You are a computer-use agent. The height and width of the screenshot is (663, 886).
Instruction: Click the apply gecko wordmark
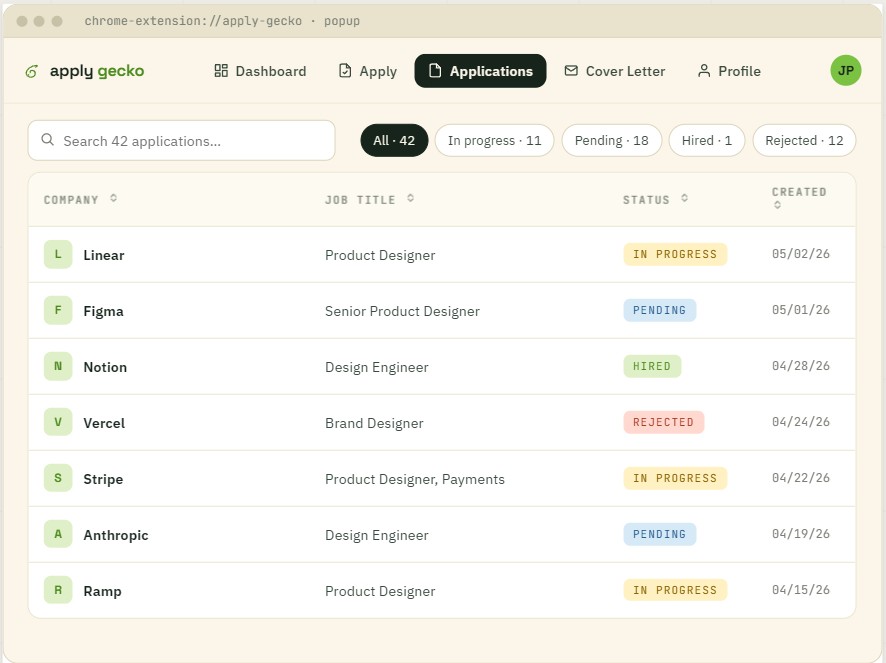97,71
